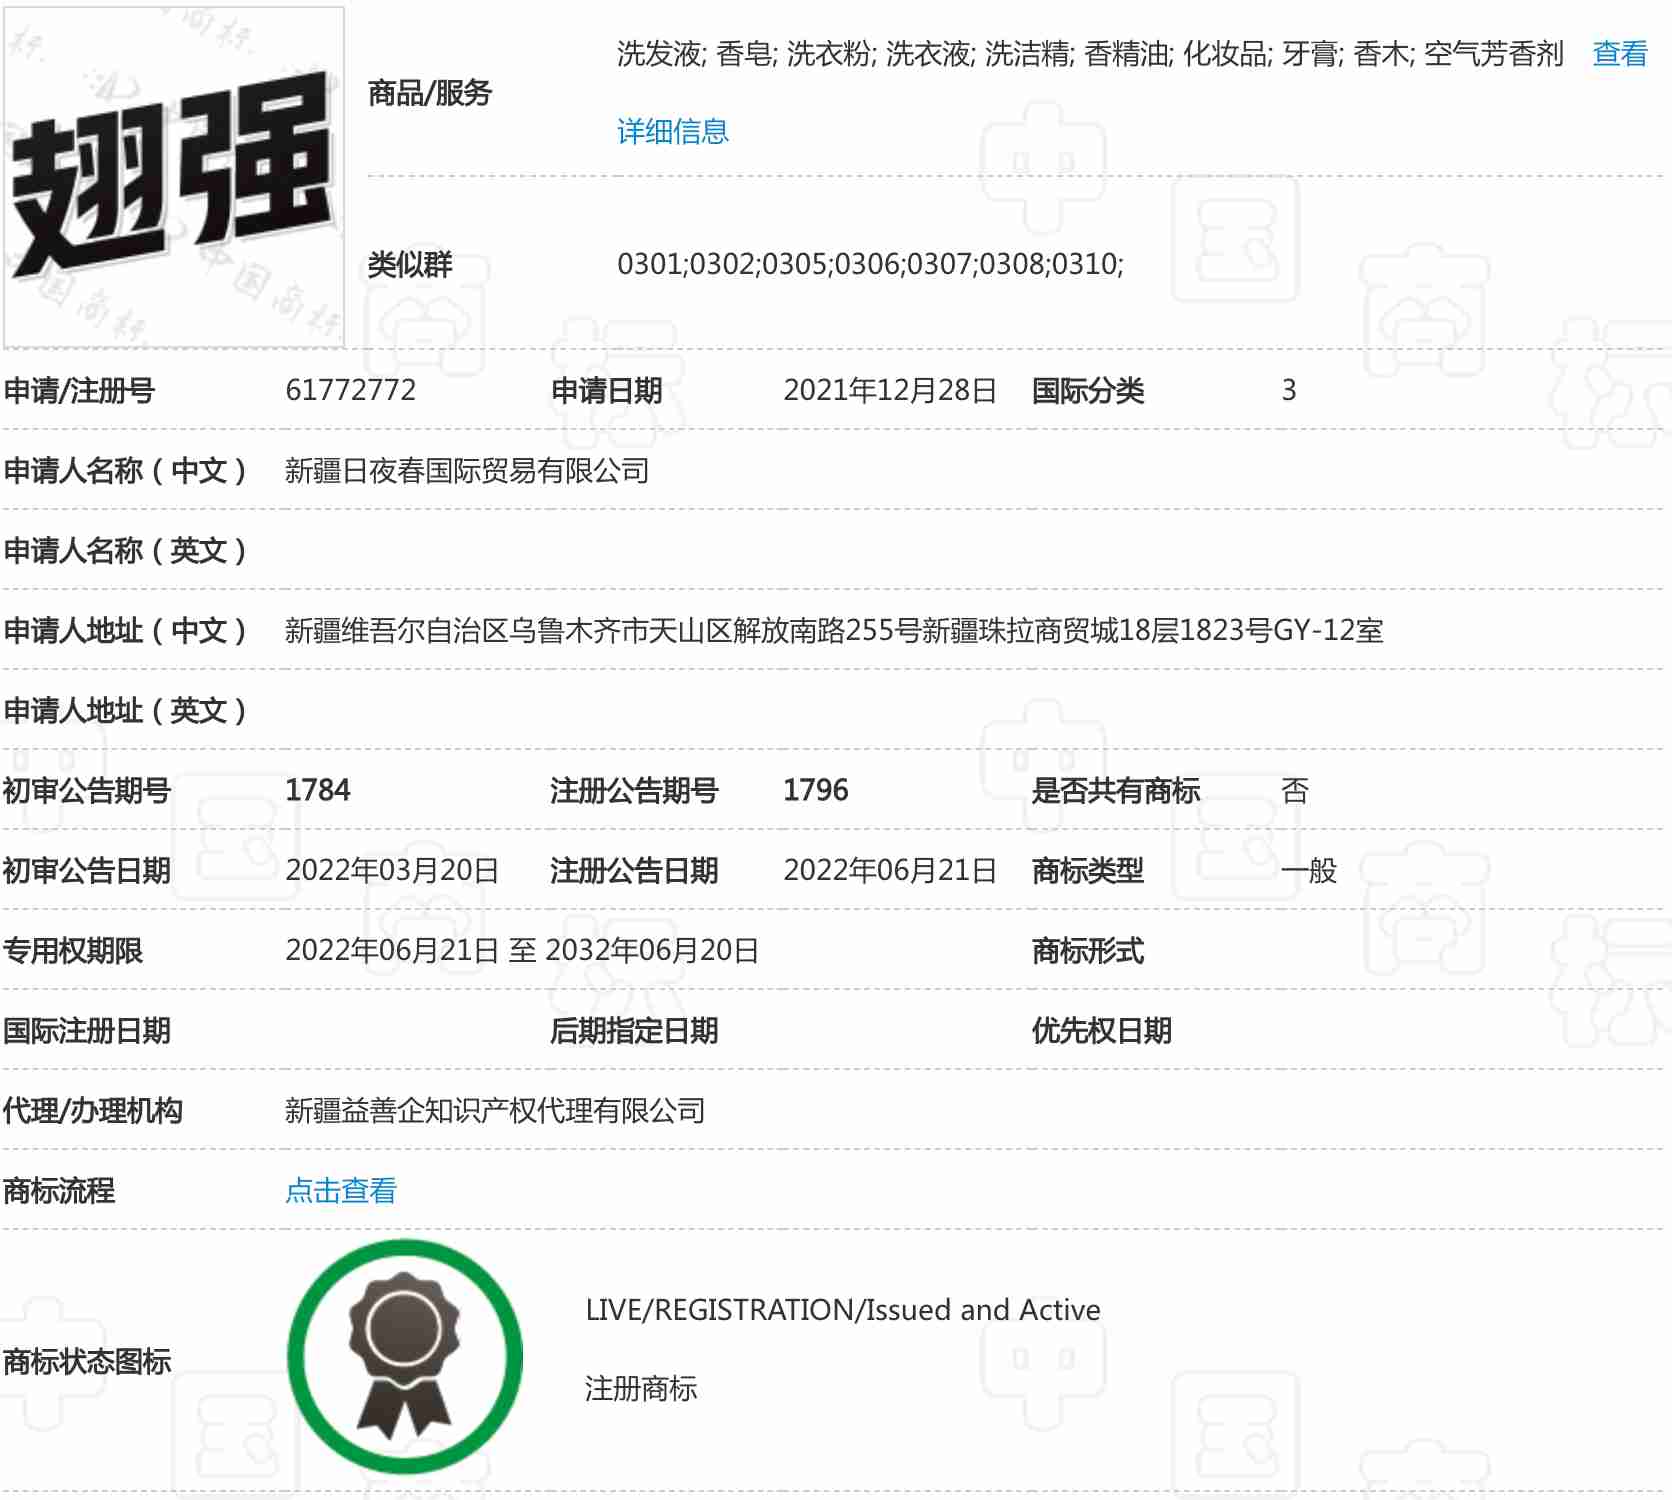The height and width of the screenshot is (1500, 1672).
Task: Click the agency name 新疆益善企知识产权代理有限公司
Action: click(495, 1110)
